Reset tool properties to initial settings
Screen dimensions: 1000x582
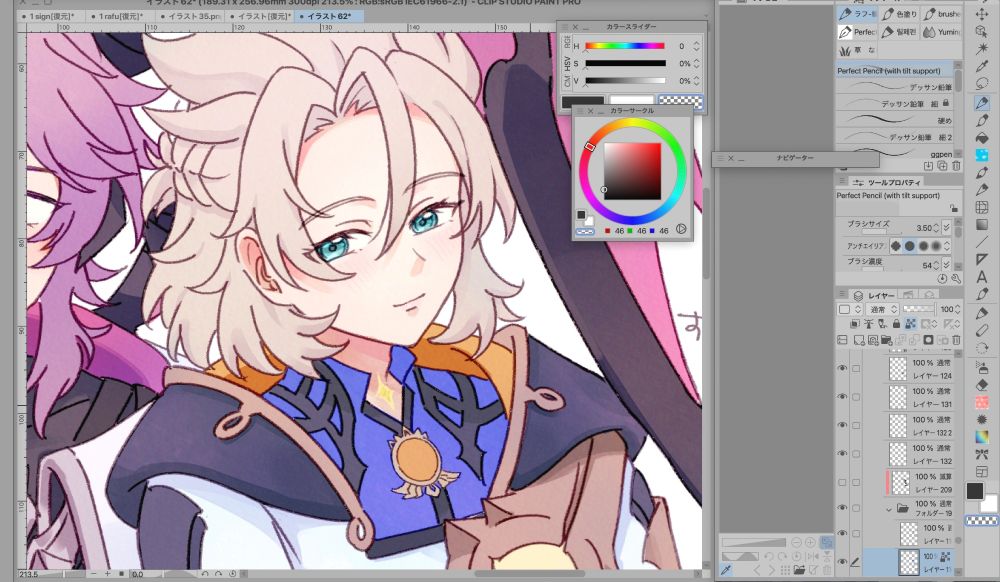942,279
